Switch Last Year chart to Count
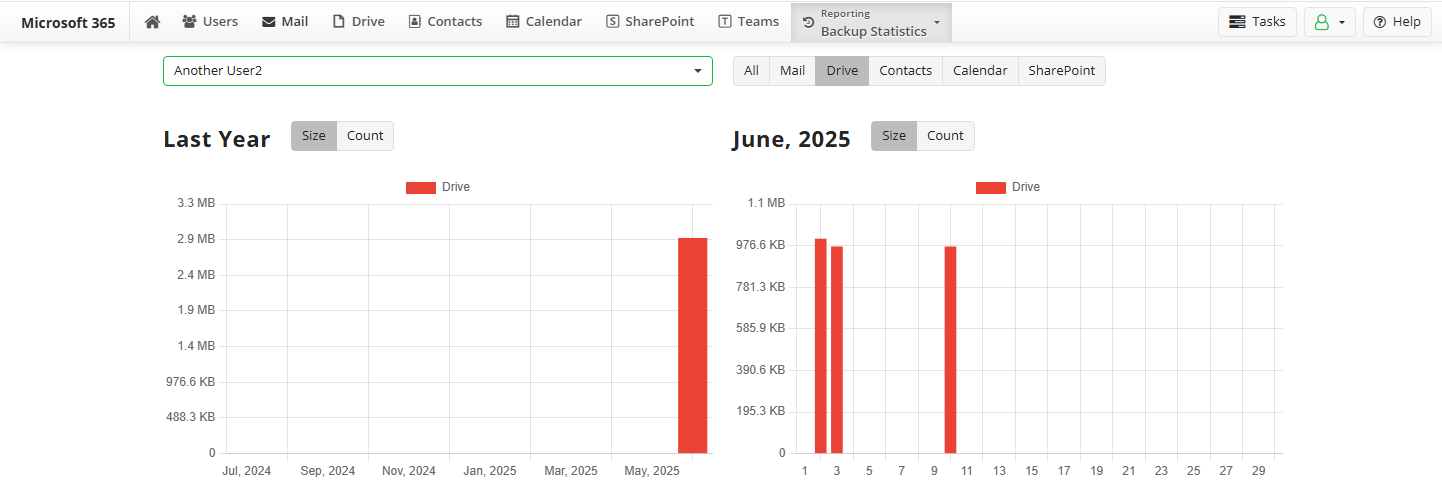 tap(365, 136)
